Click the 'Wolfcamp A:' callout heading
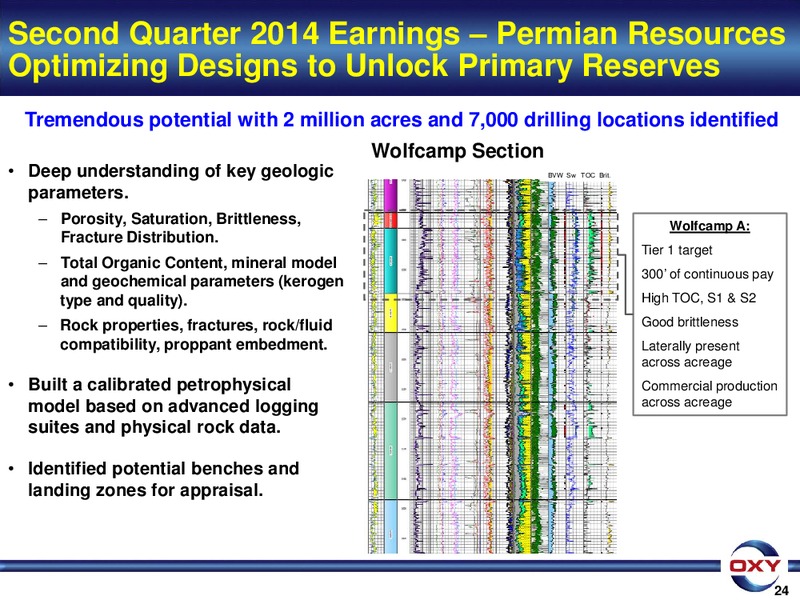The height and width of the screenshot is (600, 800). pos(710,226)
